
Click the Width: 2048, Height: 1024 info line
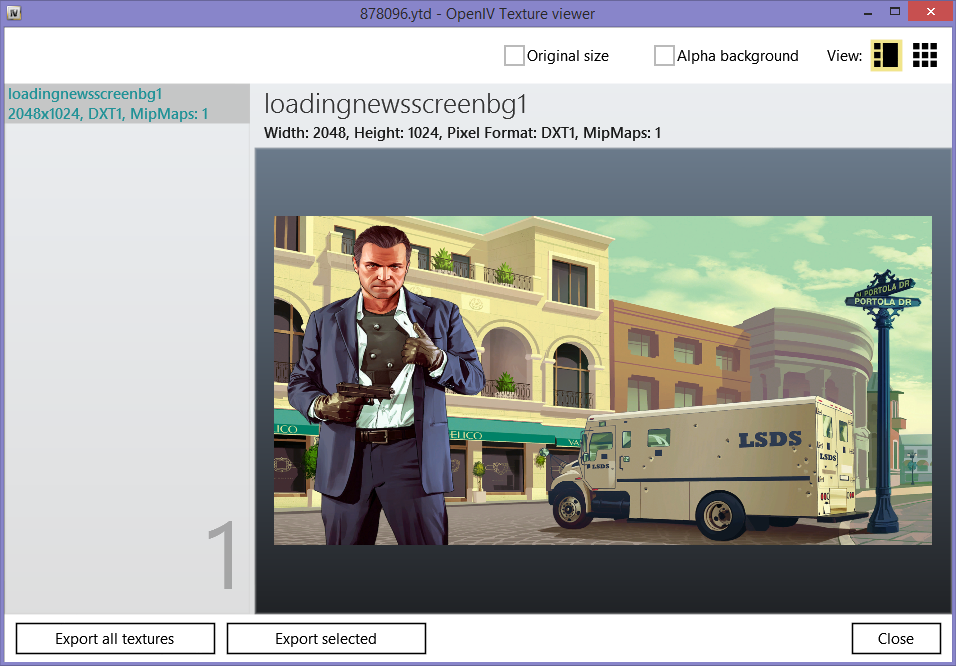click(x=463, y=132)
